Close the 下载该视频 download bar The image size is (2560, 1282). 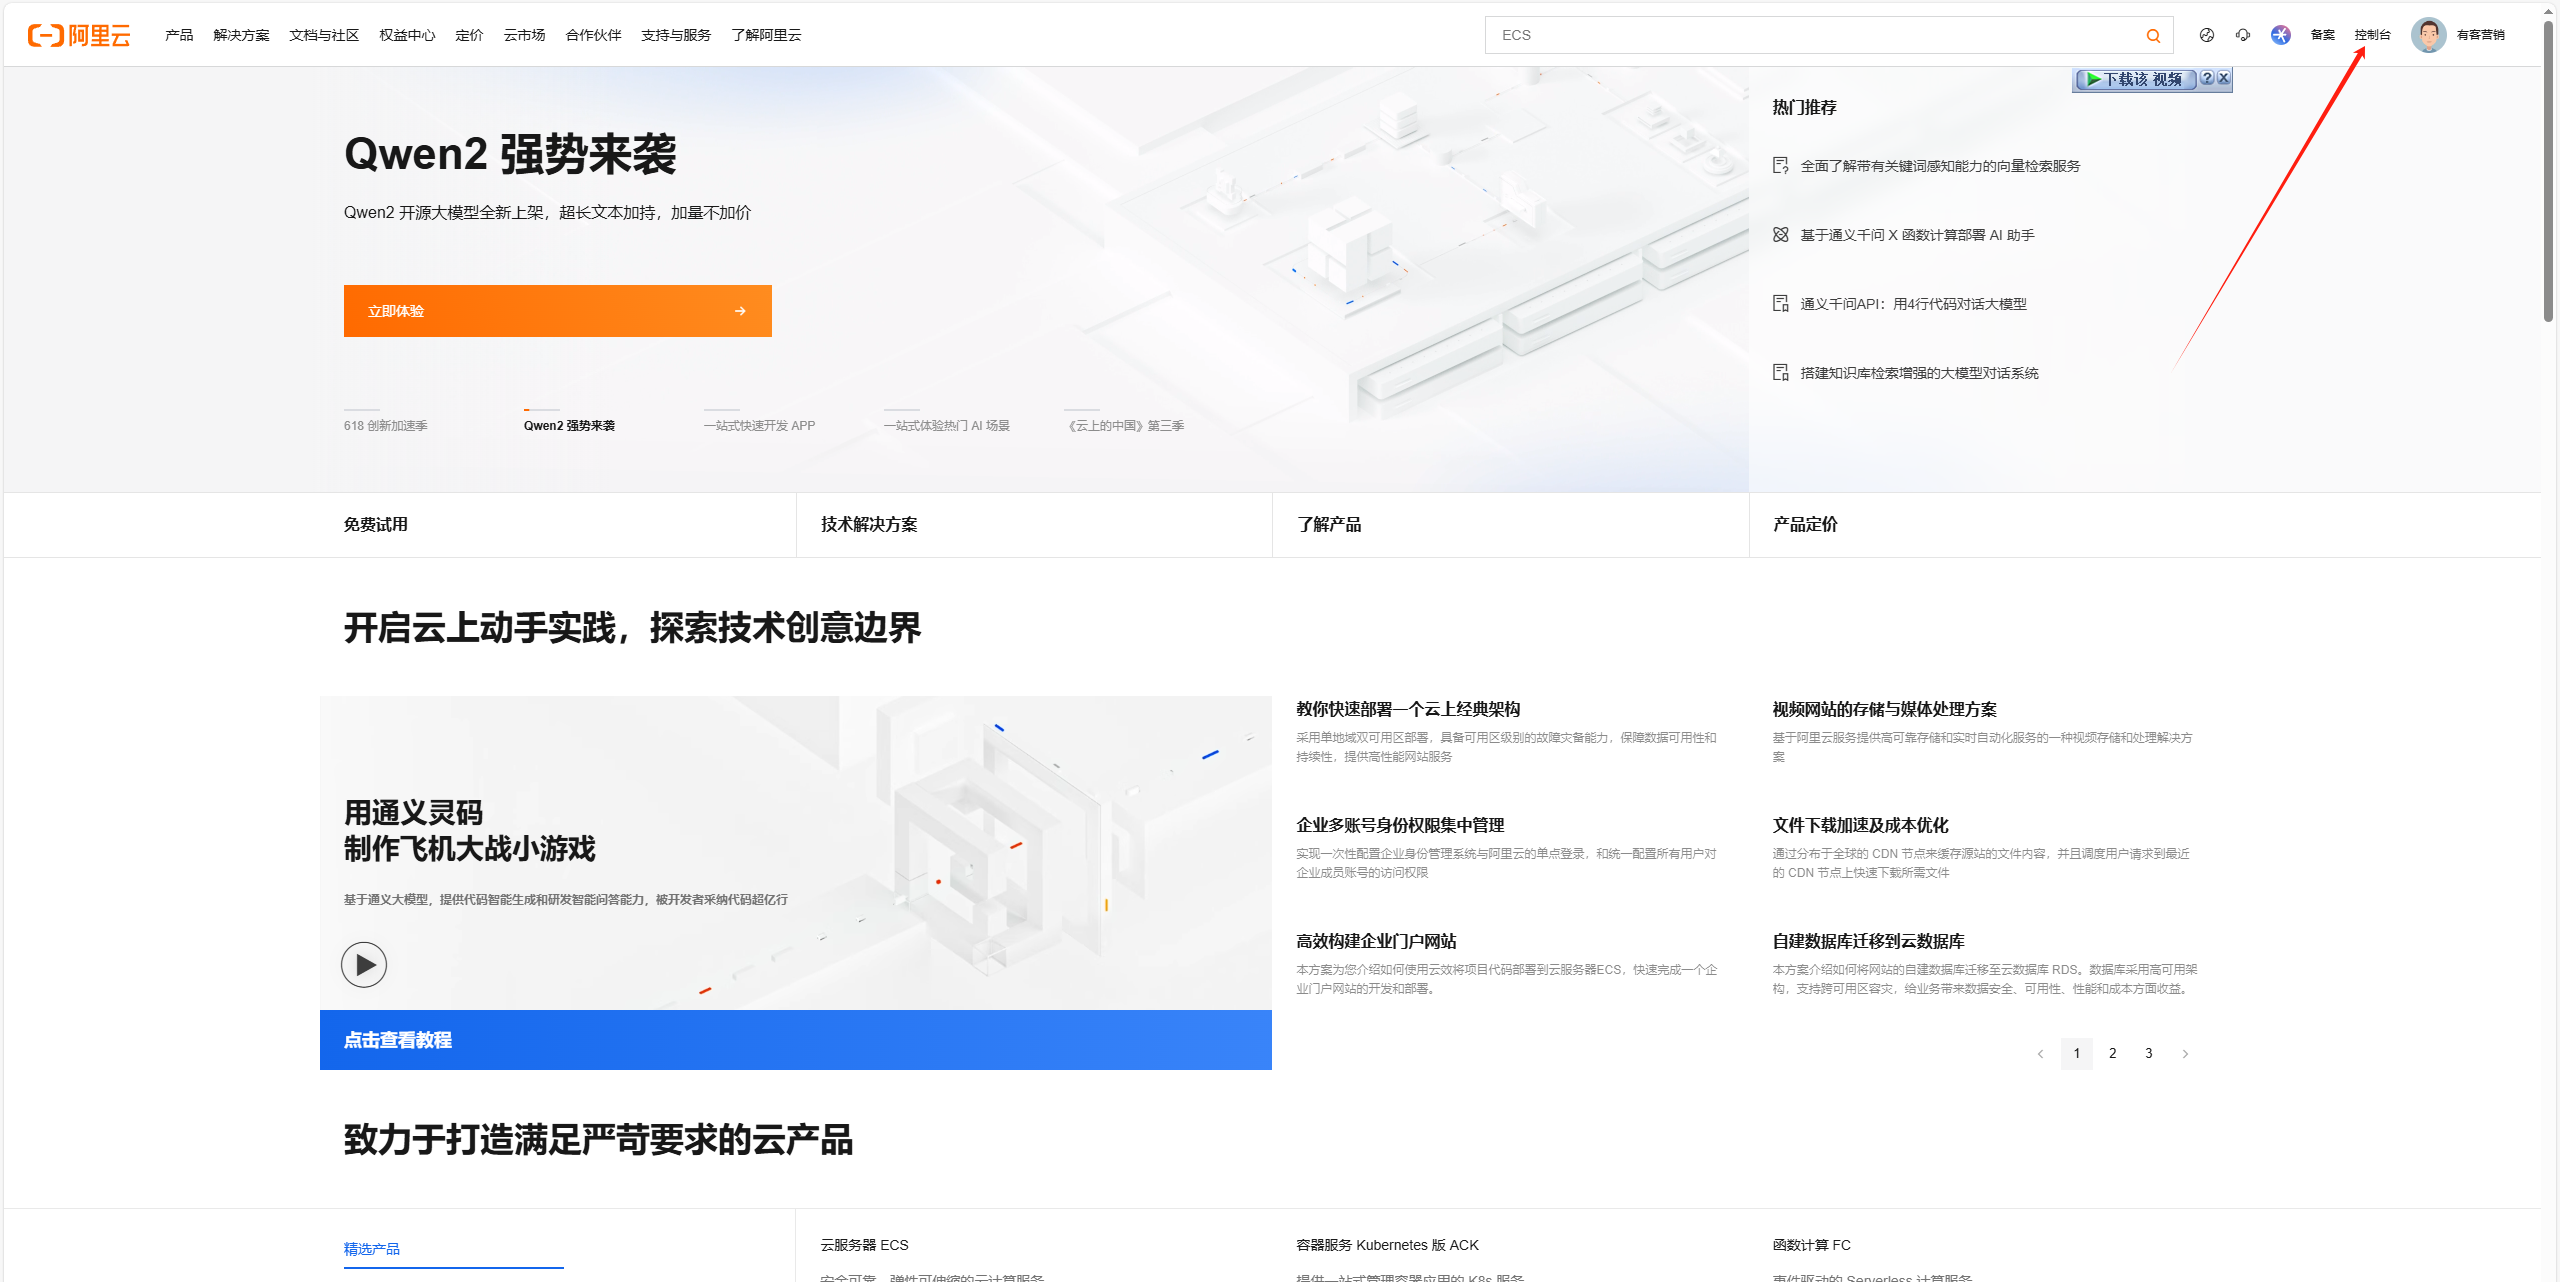2223,78
